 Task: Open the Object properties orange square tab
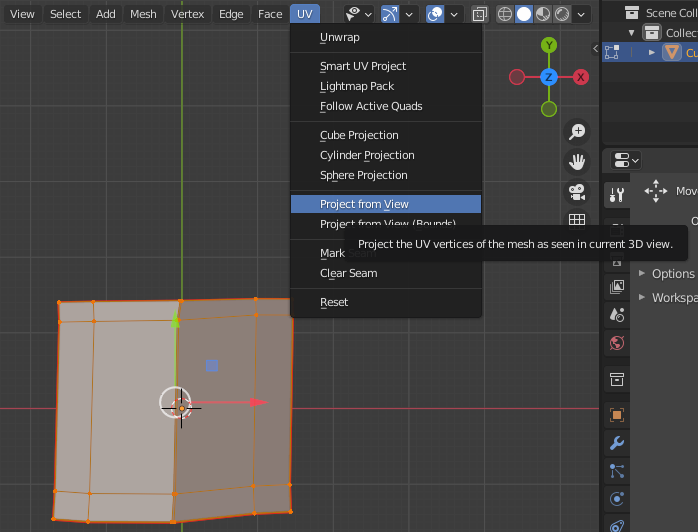pos(617,415)
